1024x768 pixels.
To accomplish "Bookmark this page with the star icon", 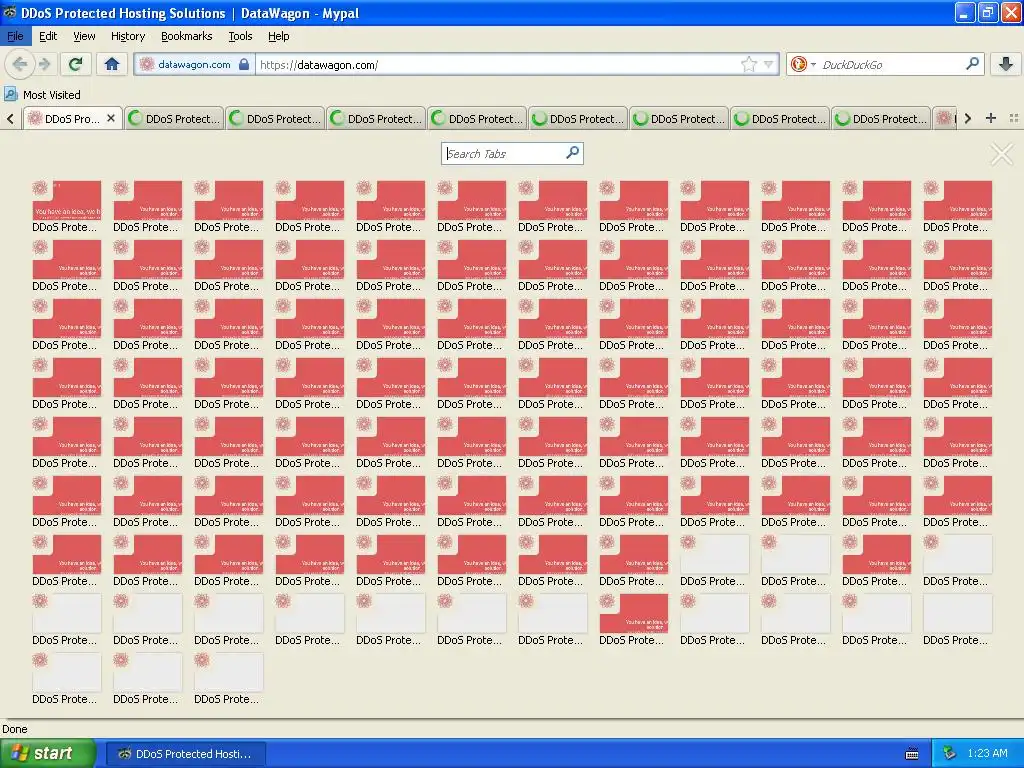I will [748, 64].
